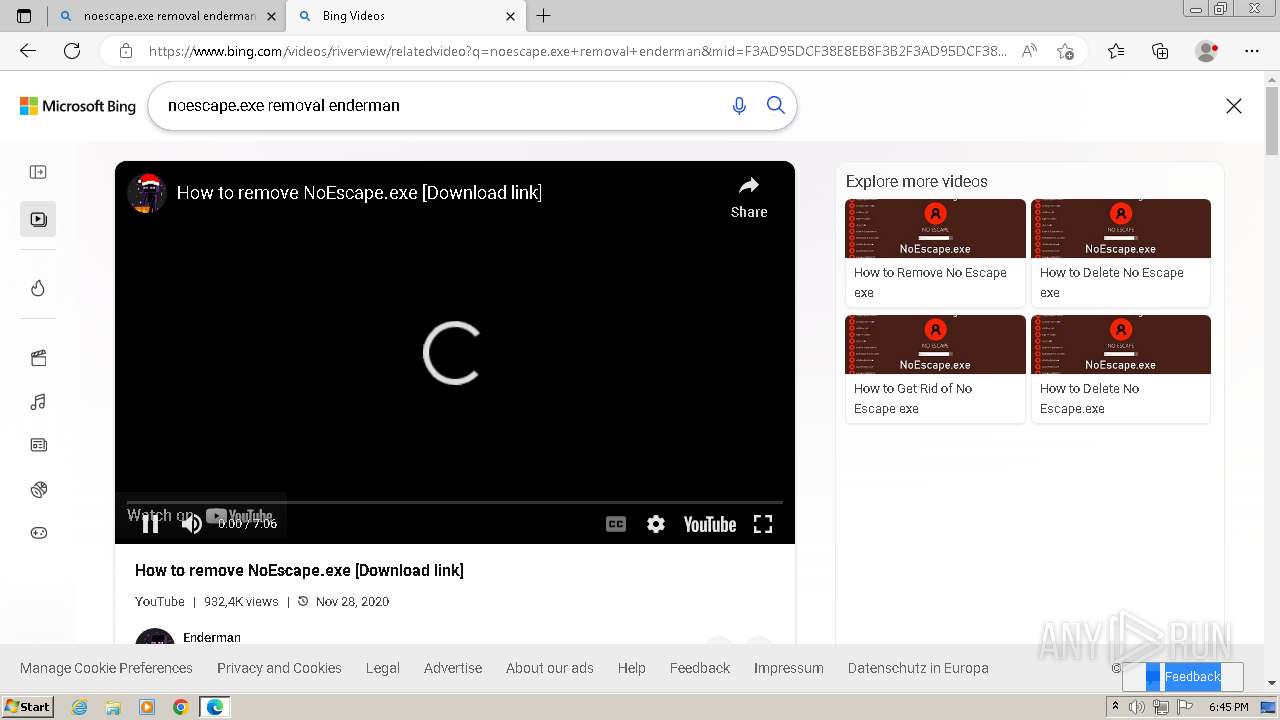The height and width of the screenshot is (720, 1280).
Task: Show hidden system tray icons arrow
Action: pos(1115,707)
